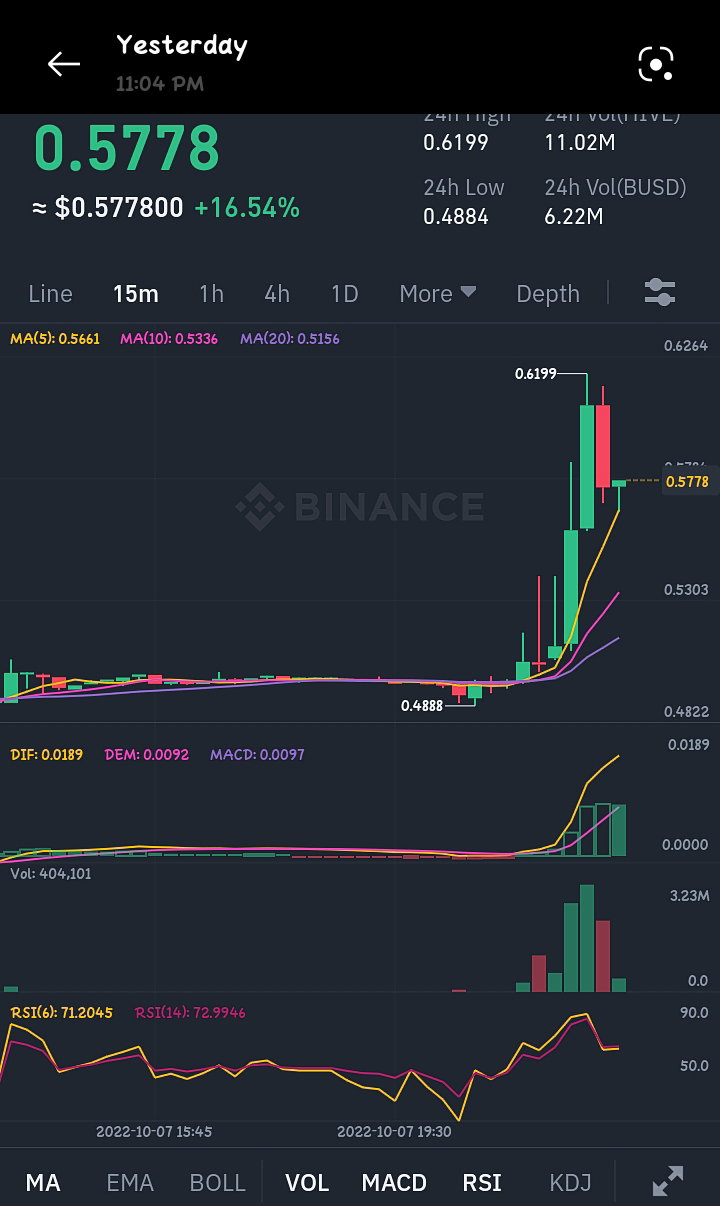The width and height of the screenshot is (720, 1206).
Task: Select the 15m timeframe
Action: point(135,293)
